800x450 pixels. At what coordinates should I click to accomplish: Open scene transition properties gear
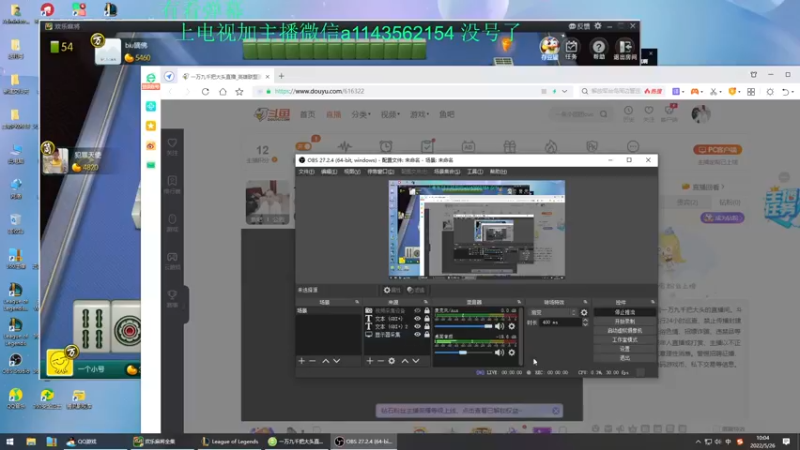(x=584, y=312)
